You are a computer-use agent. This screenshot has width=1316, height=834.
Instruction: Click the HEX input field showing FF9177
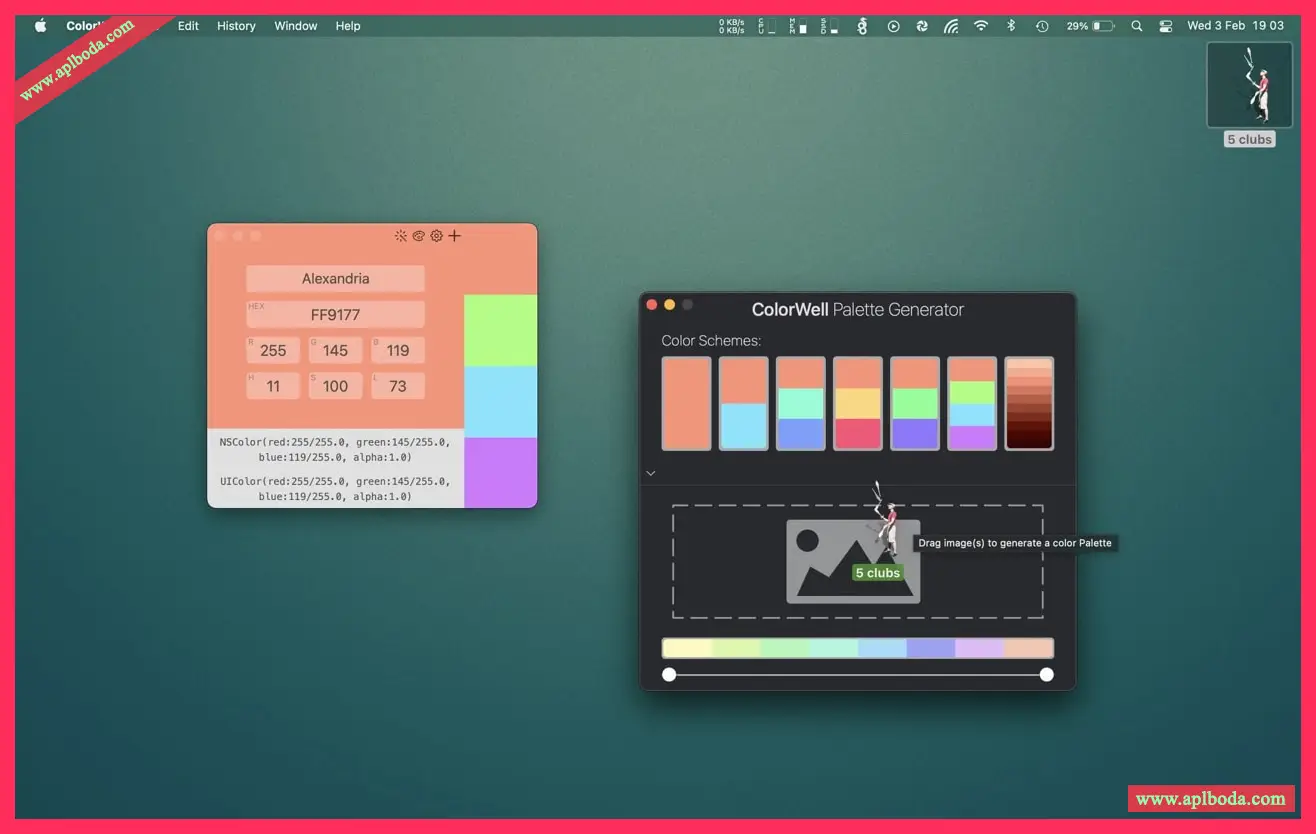[335, 315]
